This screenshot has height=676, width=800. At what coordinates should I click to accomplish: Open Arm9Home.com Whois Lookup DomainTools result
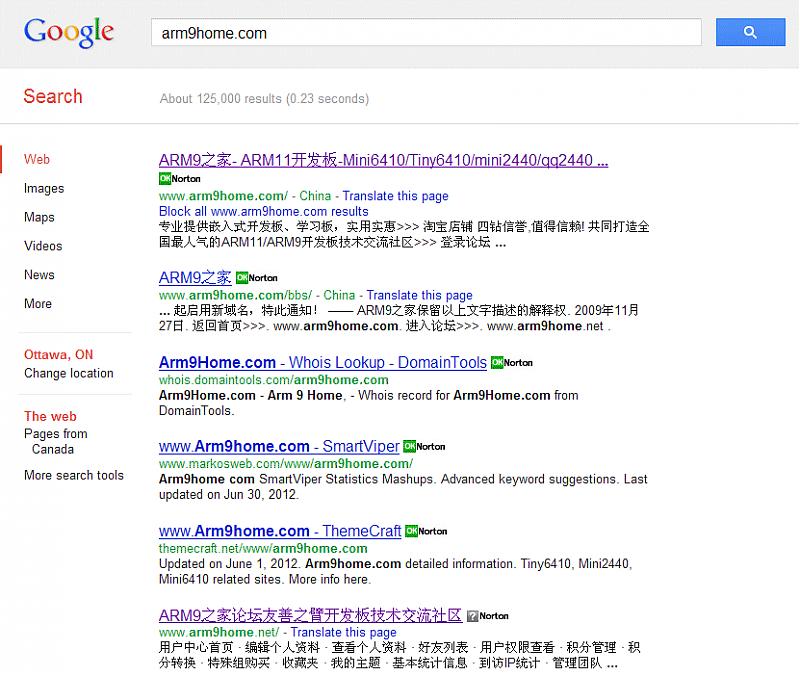point(322,362)
